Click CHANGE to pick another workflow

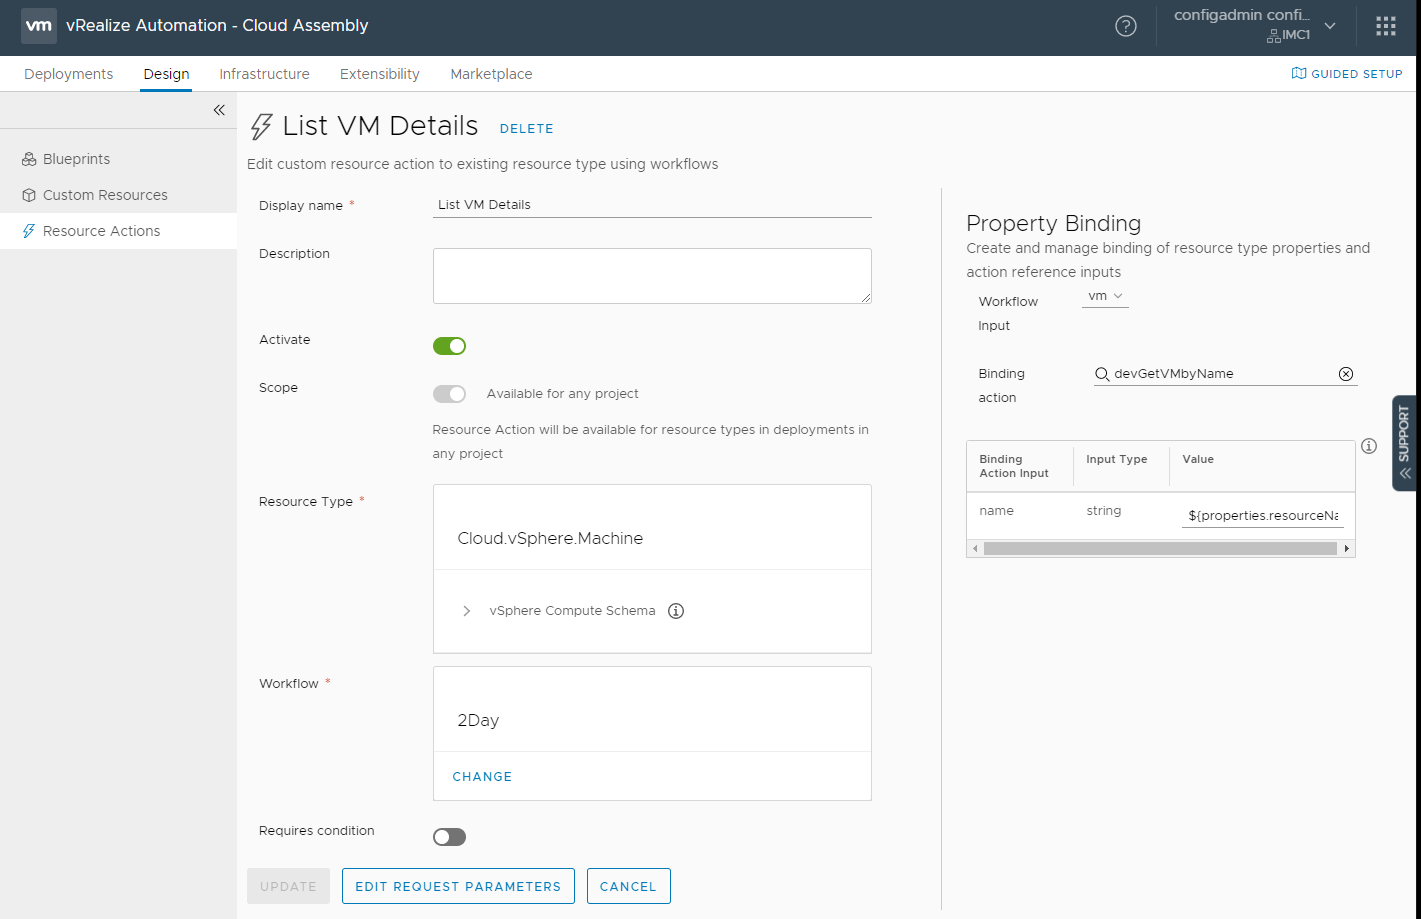pyautogui.click(x=482, y=777)
